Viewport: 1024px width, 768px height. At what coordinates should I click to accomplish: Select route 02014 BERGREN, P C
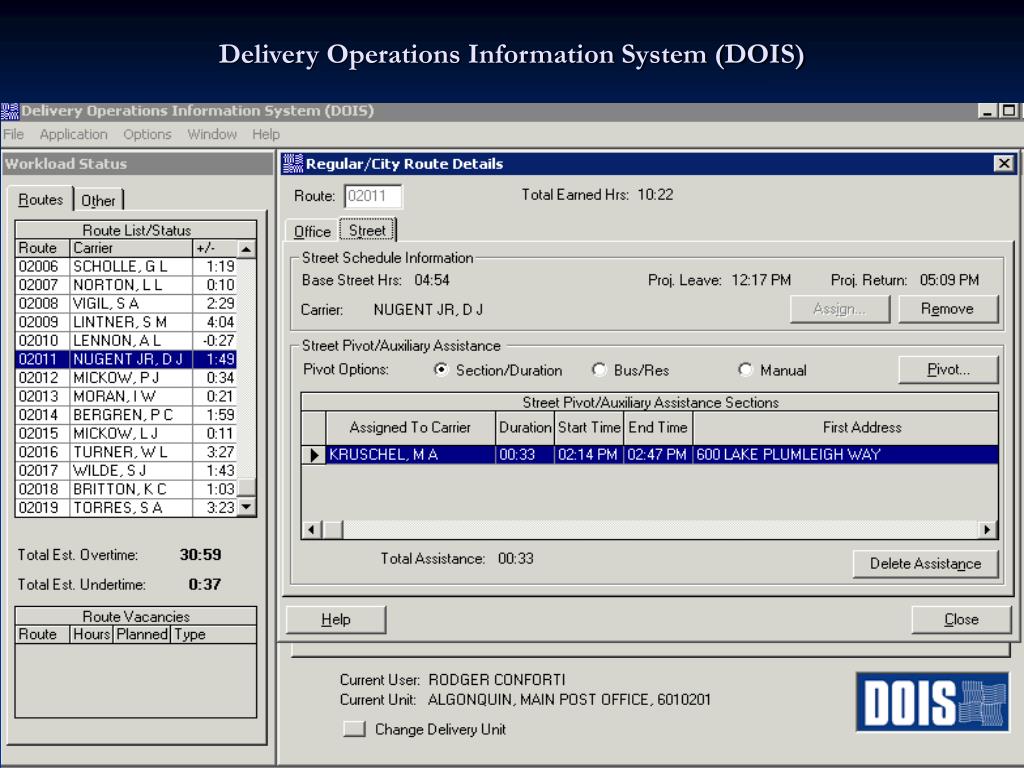[x=126, y=415]
